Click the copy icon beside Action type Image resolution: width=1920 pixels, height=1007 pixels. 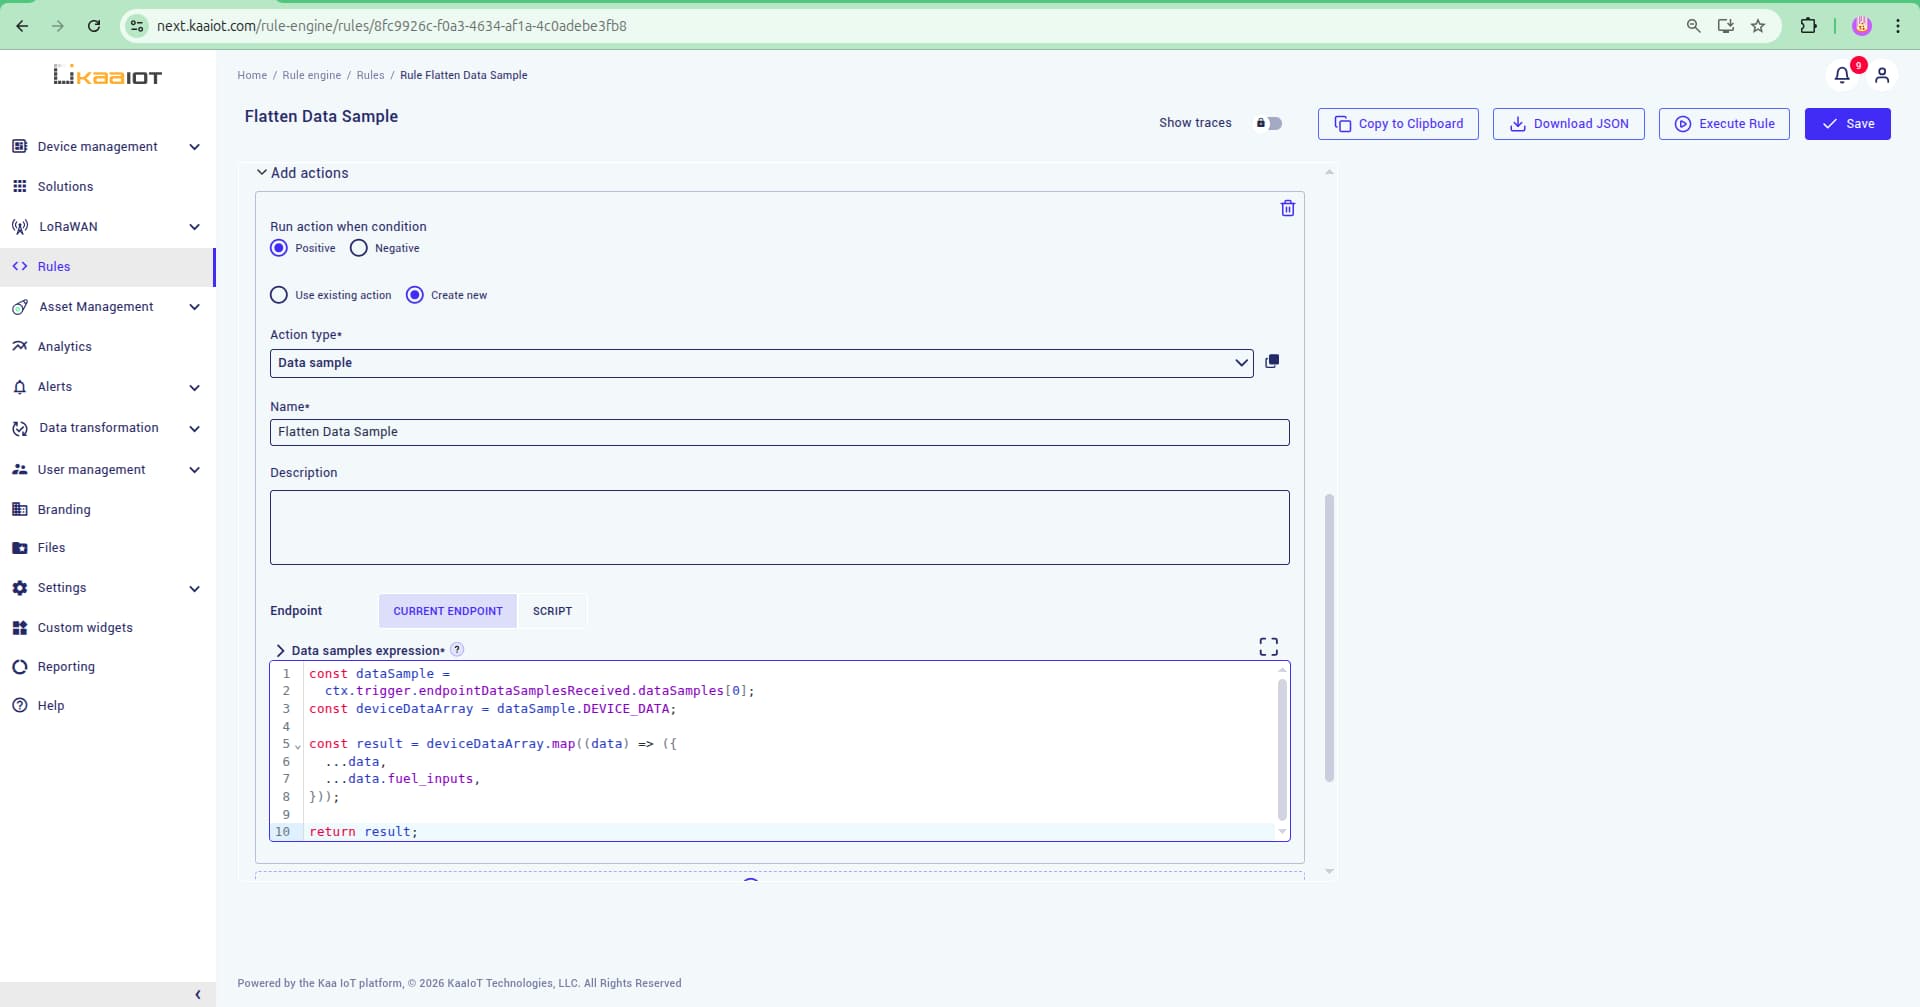[x=1271, y=362]
